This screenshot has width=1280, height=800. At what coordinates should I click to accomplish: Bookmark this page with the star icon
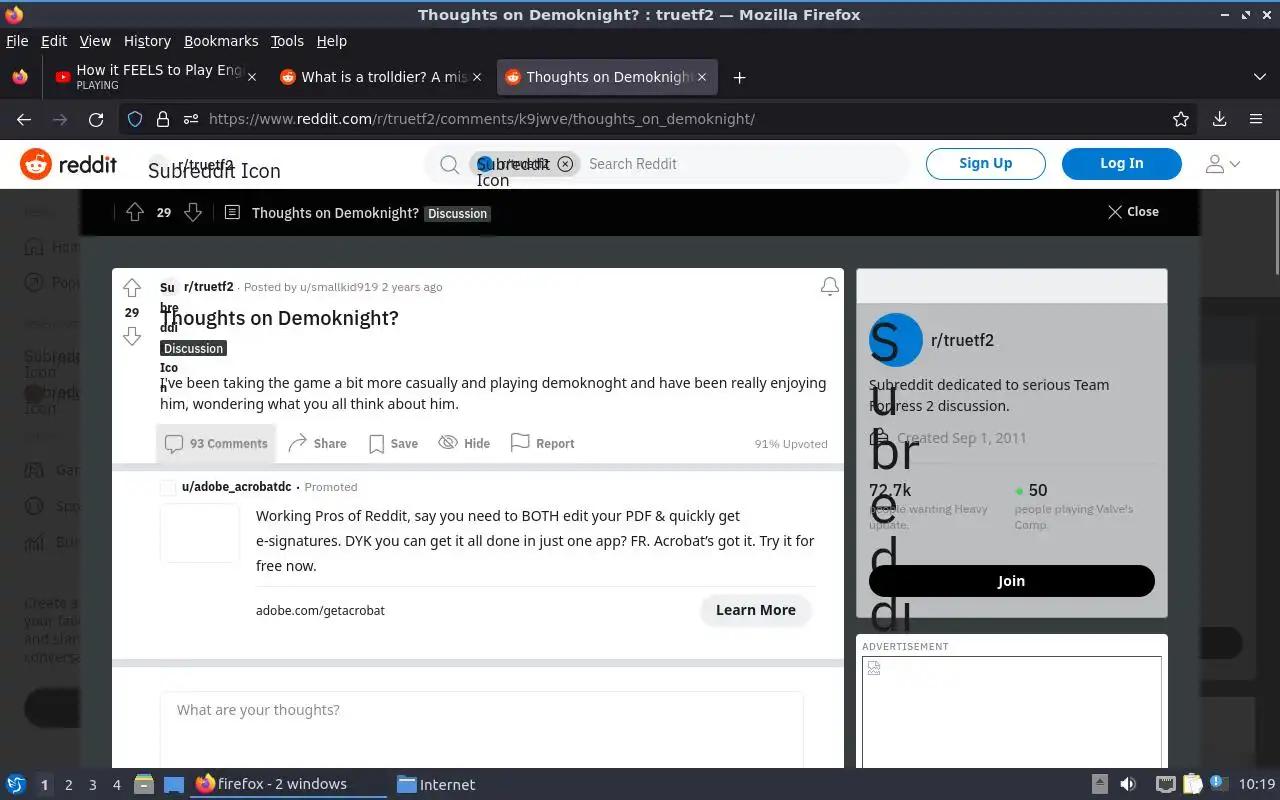pyautogui.click(x=1181, y=119)
